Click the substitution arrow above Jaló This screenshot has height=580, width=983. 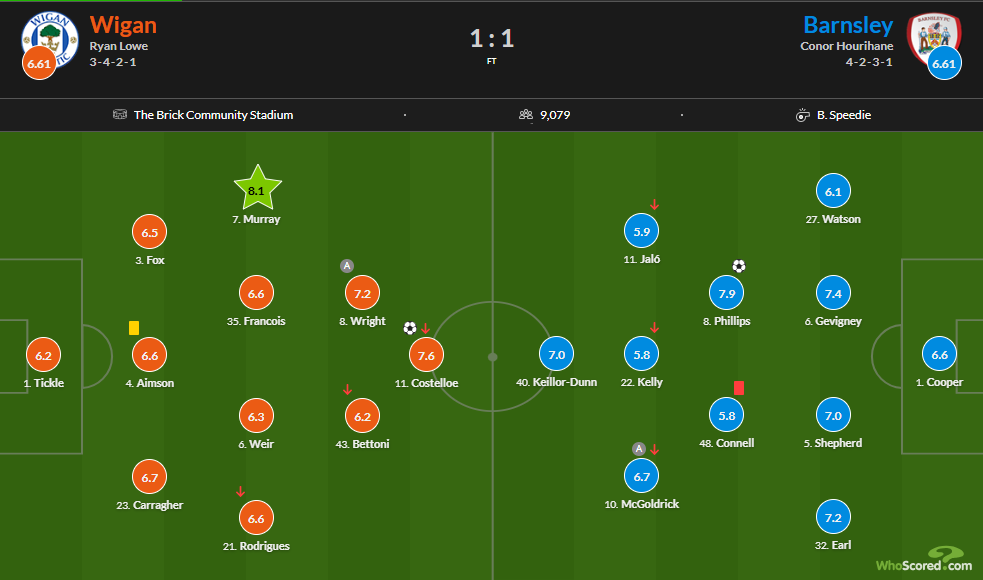point(654,204)
